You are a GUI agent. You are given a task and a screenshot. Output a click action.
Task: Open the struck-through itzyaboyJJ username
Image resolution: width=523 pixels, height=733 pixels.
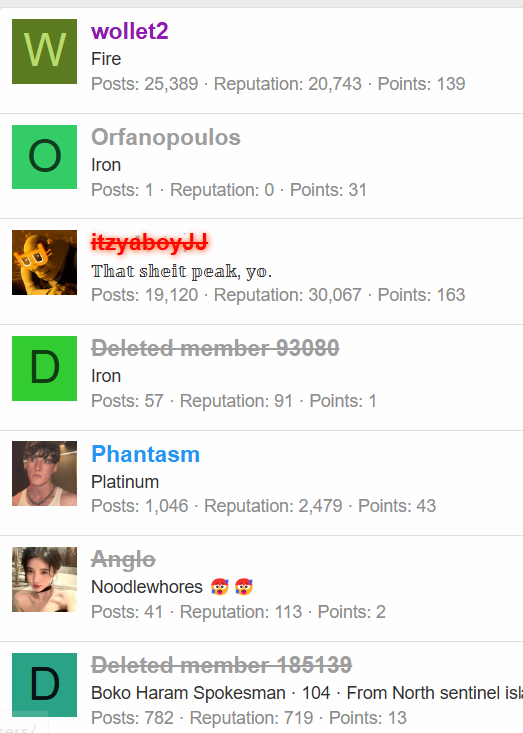tap(150, 243)
